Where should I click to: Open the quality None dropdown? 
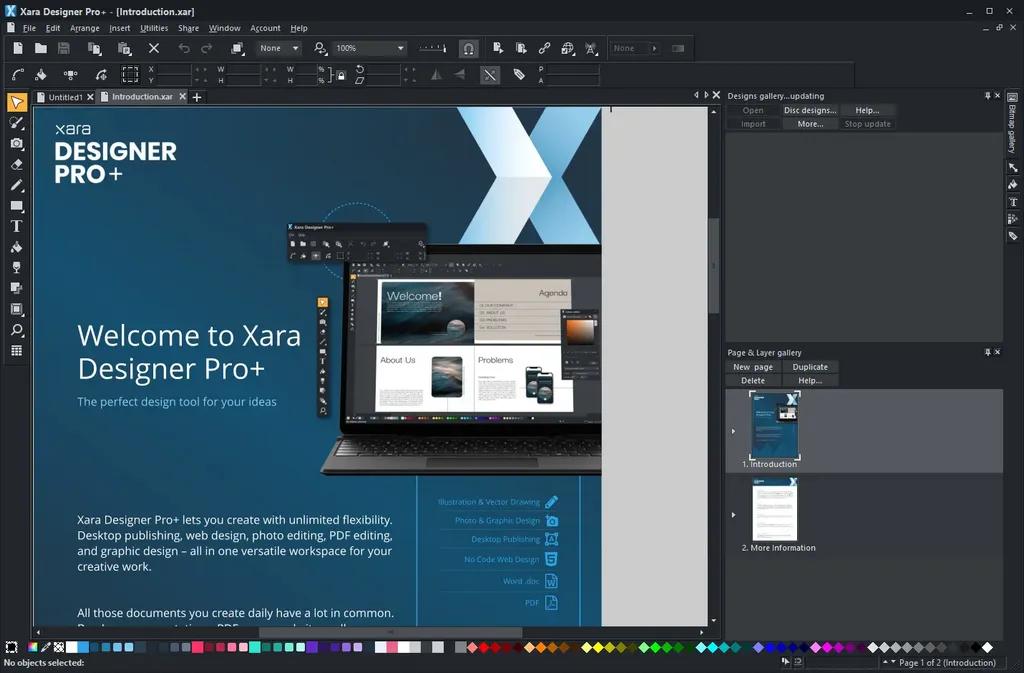click(x=279, y=48)
